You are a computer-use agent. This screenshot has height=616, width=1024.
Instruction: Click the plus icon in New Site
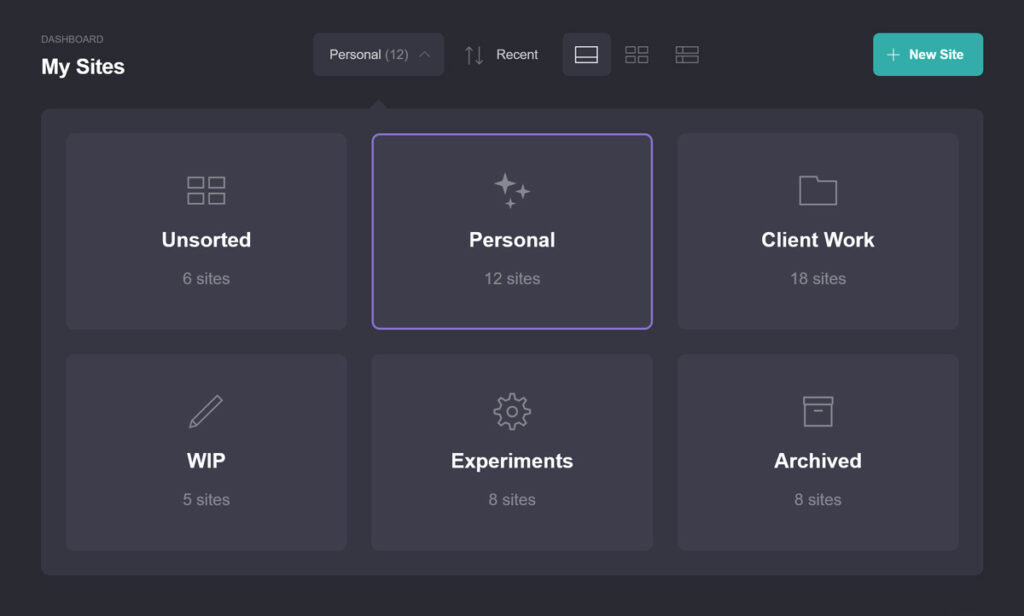pyautogui.click(x=893, y=55)
